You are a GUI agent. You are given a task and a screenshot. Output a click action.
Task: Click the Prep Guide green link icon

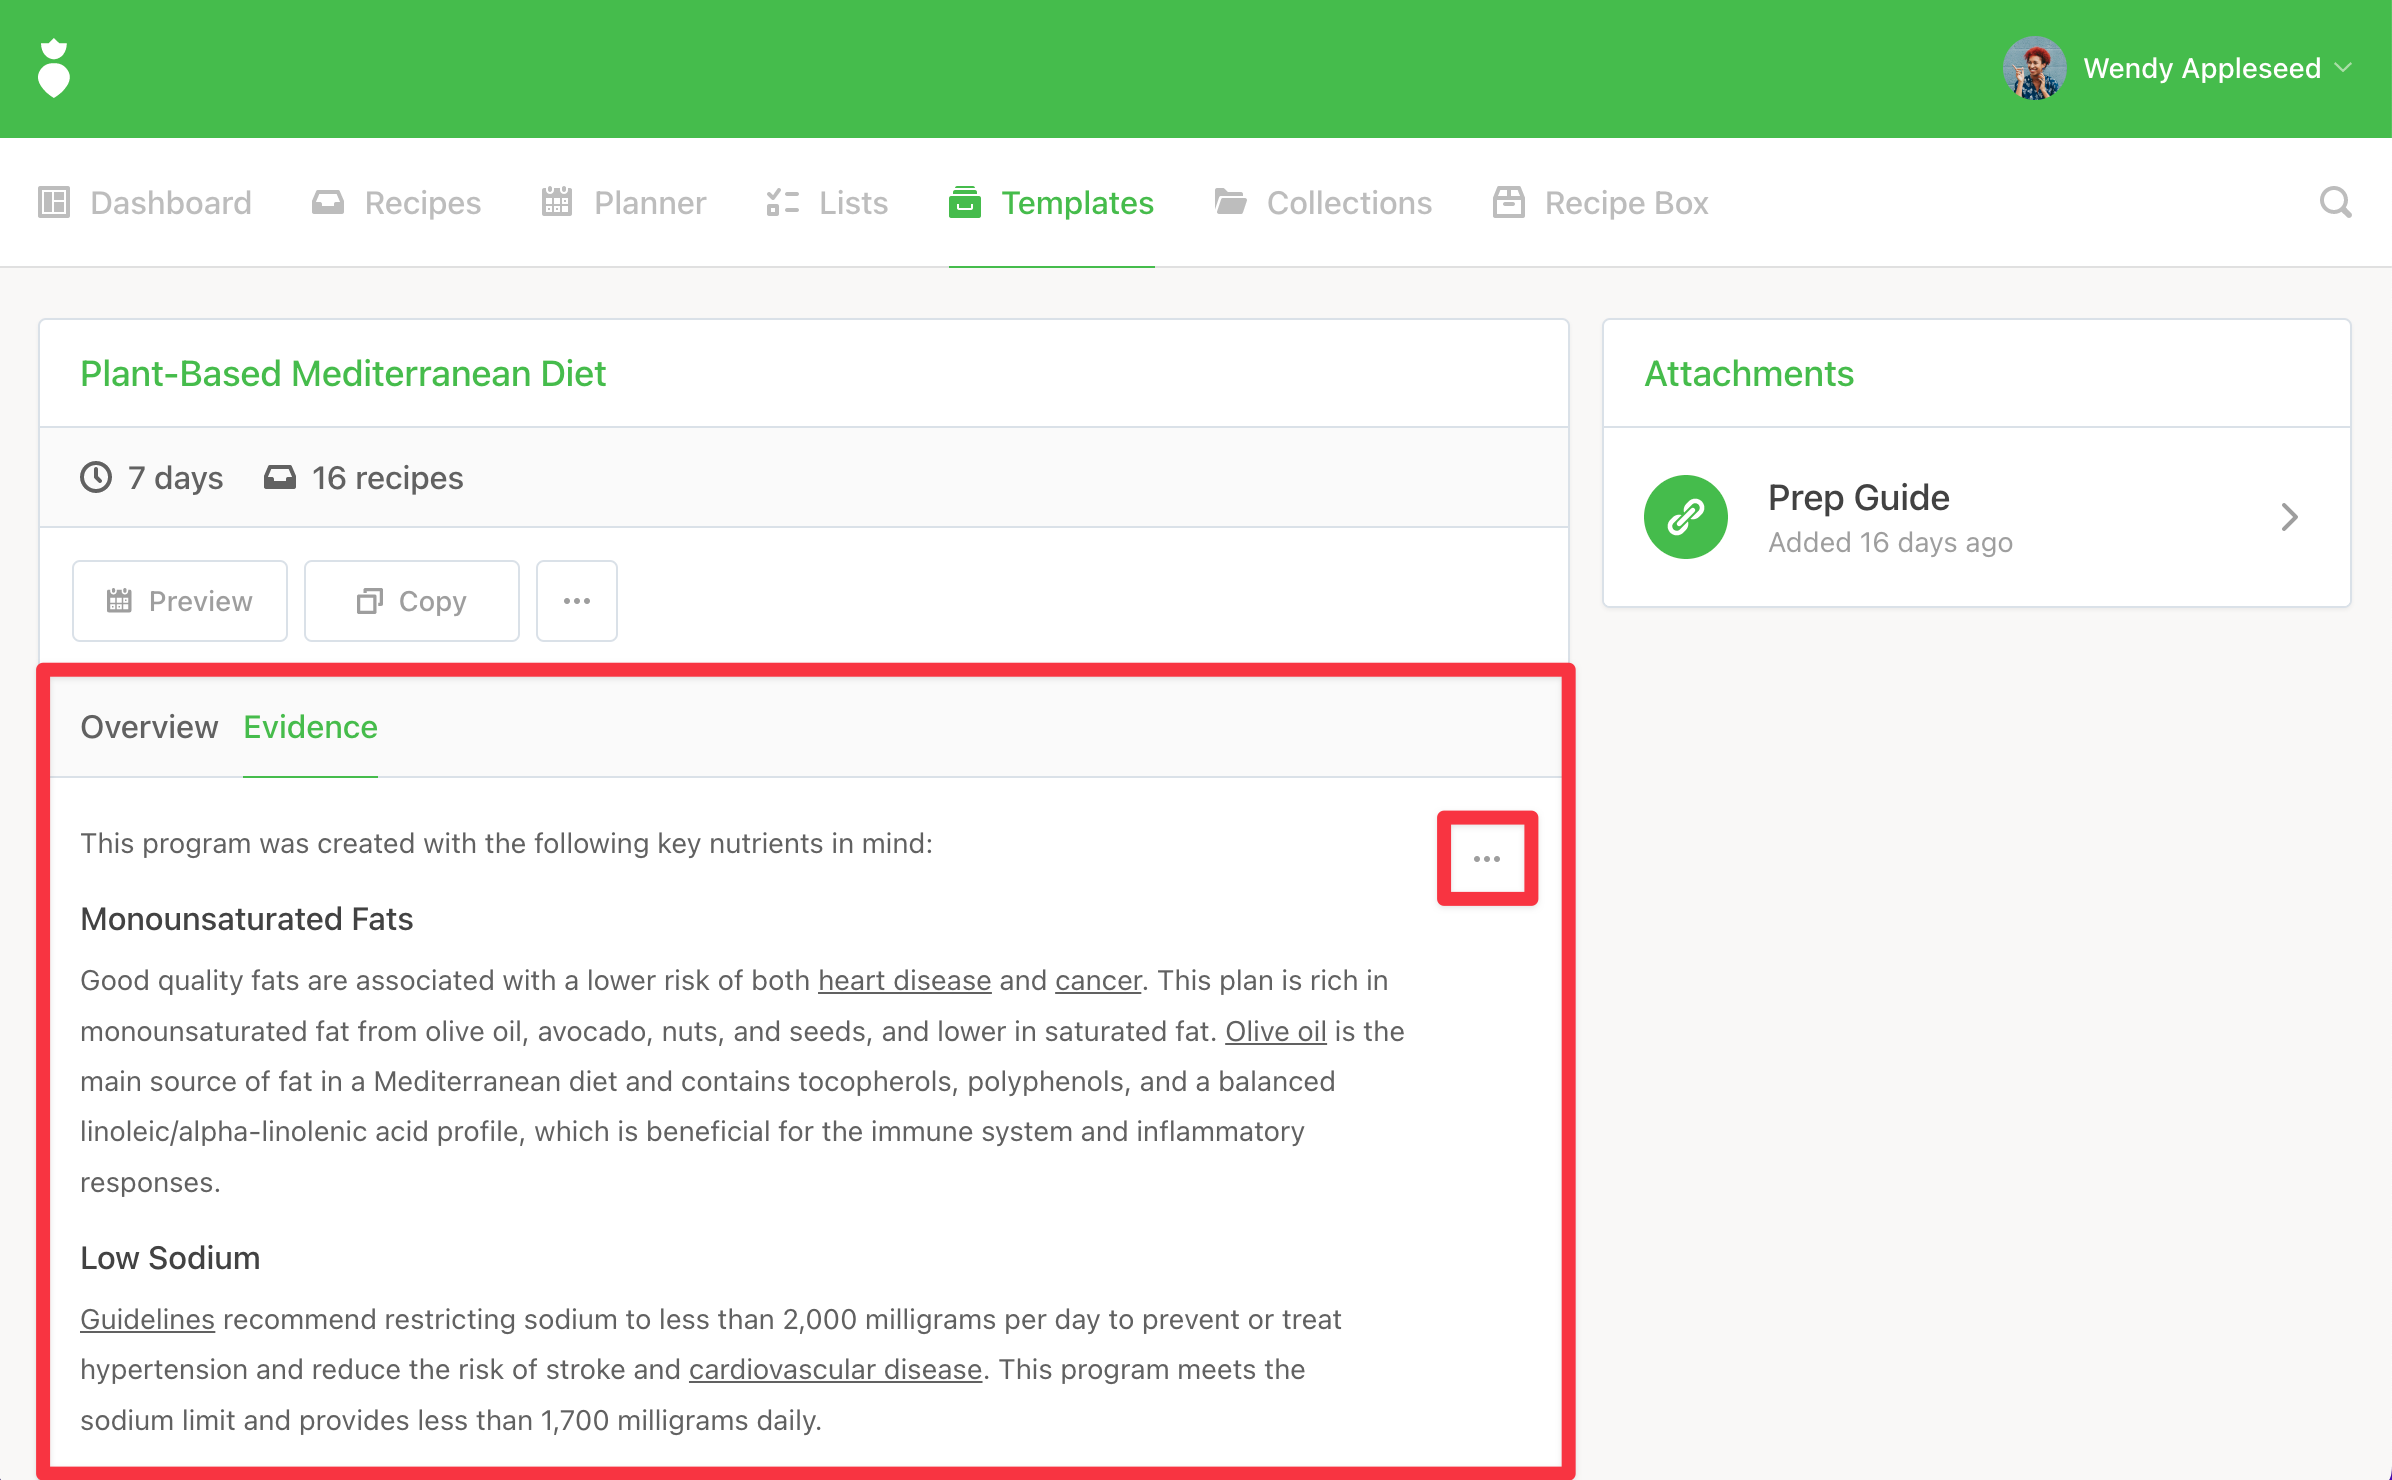(x=1686, y=517)
